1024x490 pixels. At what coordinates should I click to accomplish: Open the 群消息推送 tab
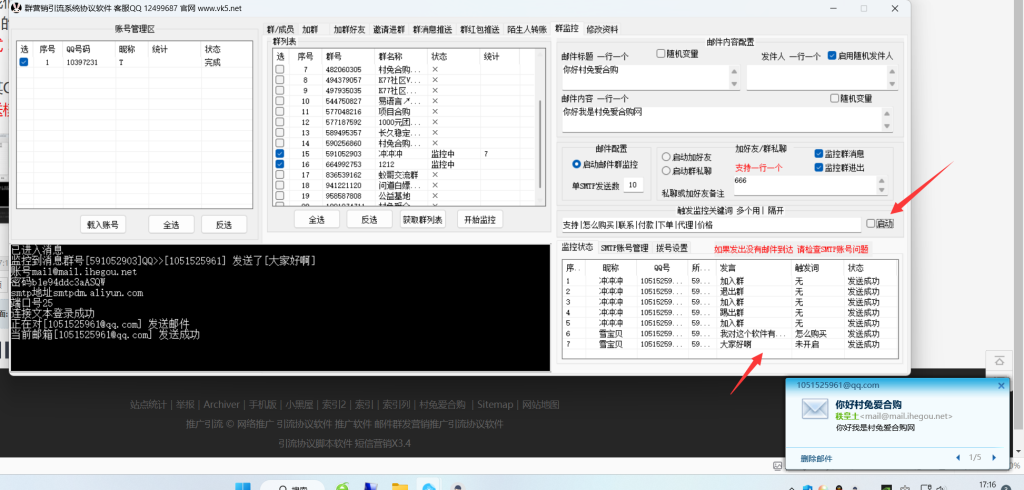(x=432, y=29)
